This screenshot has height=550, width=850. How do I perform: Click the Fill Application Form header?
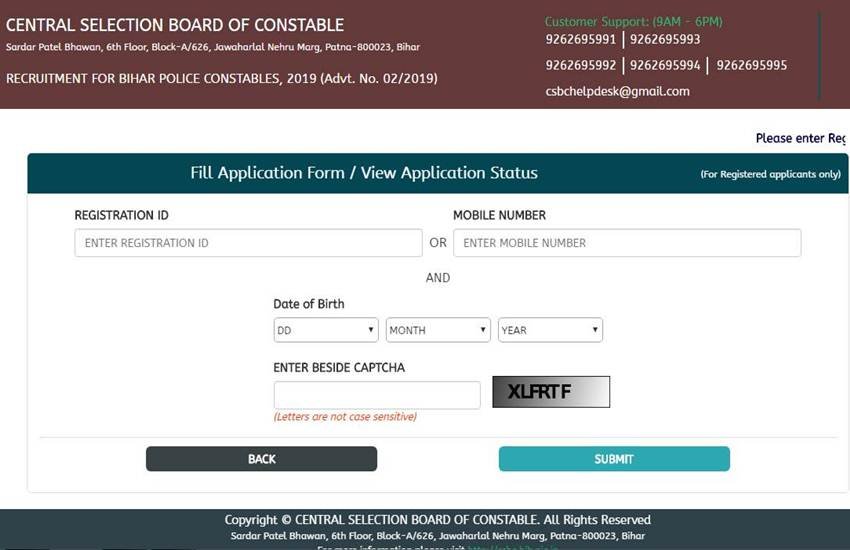click(x=364, y=173)
